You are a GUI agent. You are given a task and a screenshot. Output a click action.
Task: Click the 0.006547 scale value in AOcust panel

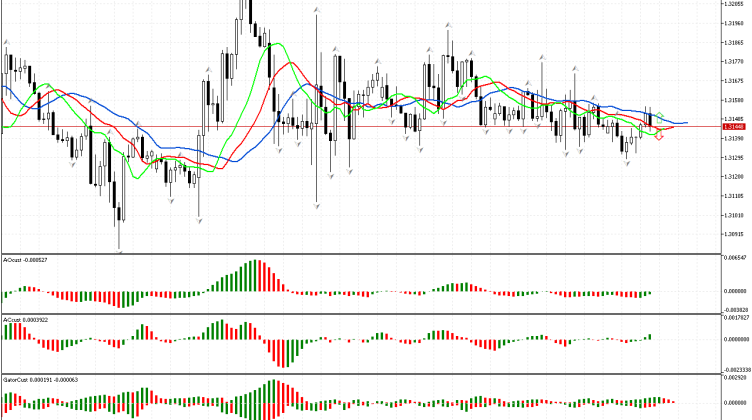pyautogui.click(x=737, y=258)
